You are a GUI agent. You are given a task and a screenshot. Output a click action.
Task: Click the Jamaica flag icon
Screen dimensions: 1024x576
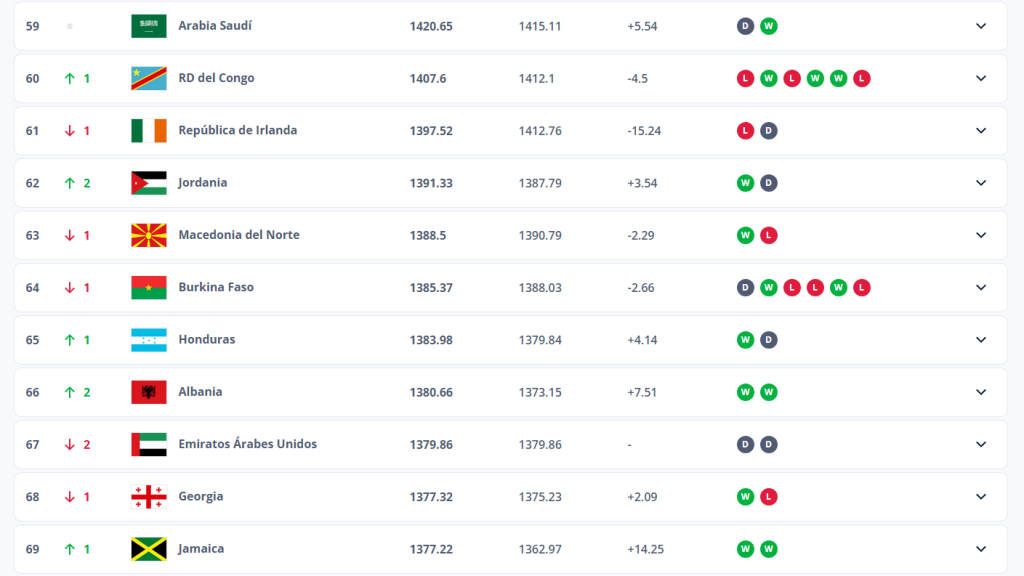pos(149,549)
